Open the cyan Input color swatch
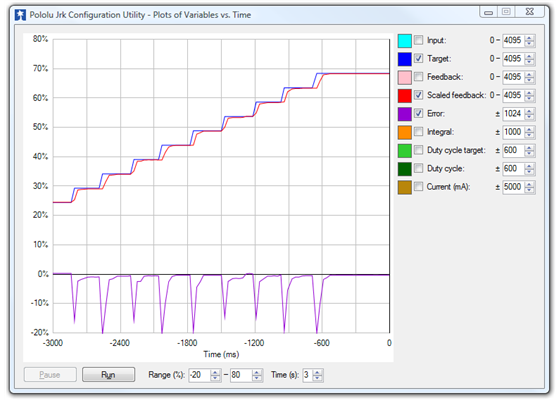560x400 pixels. click(x=405, y=41)
